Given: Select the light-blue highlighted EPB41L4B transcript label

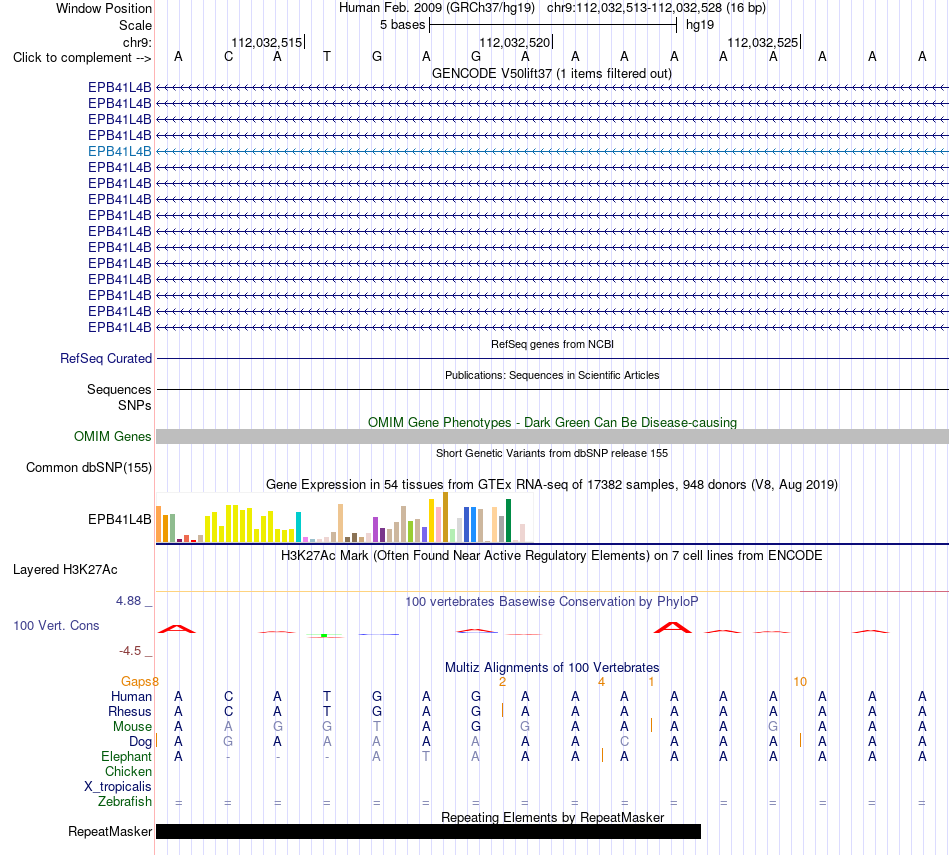Looking at the screenshot, I should [x=119, y=151].
